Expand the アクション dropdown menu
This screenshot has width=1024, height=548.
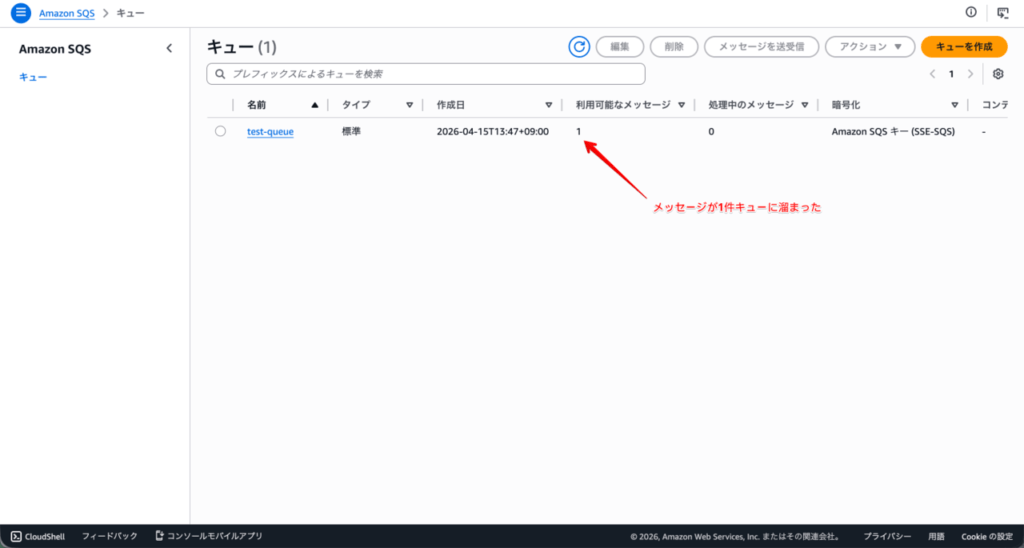(871, 47)
